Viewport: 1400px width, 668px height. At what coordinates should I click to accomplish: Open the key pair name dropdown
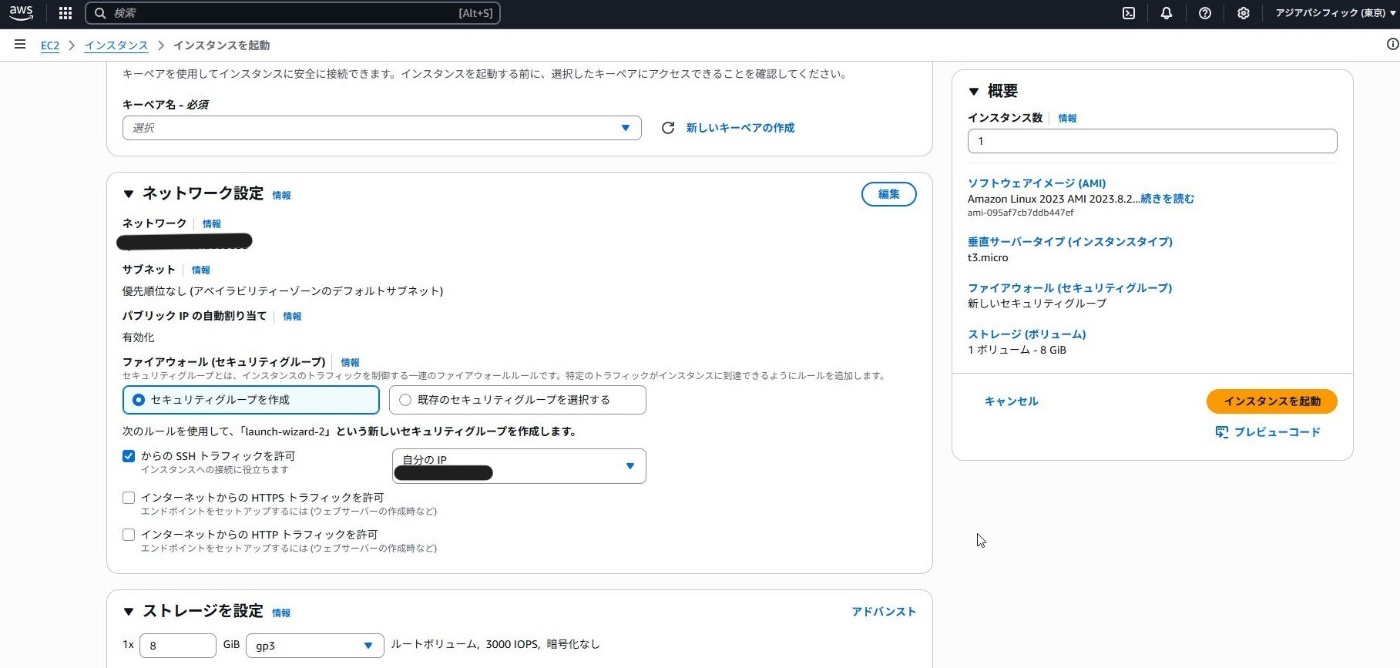point(382,128)
